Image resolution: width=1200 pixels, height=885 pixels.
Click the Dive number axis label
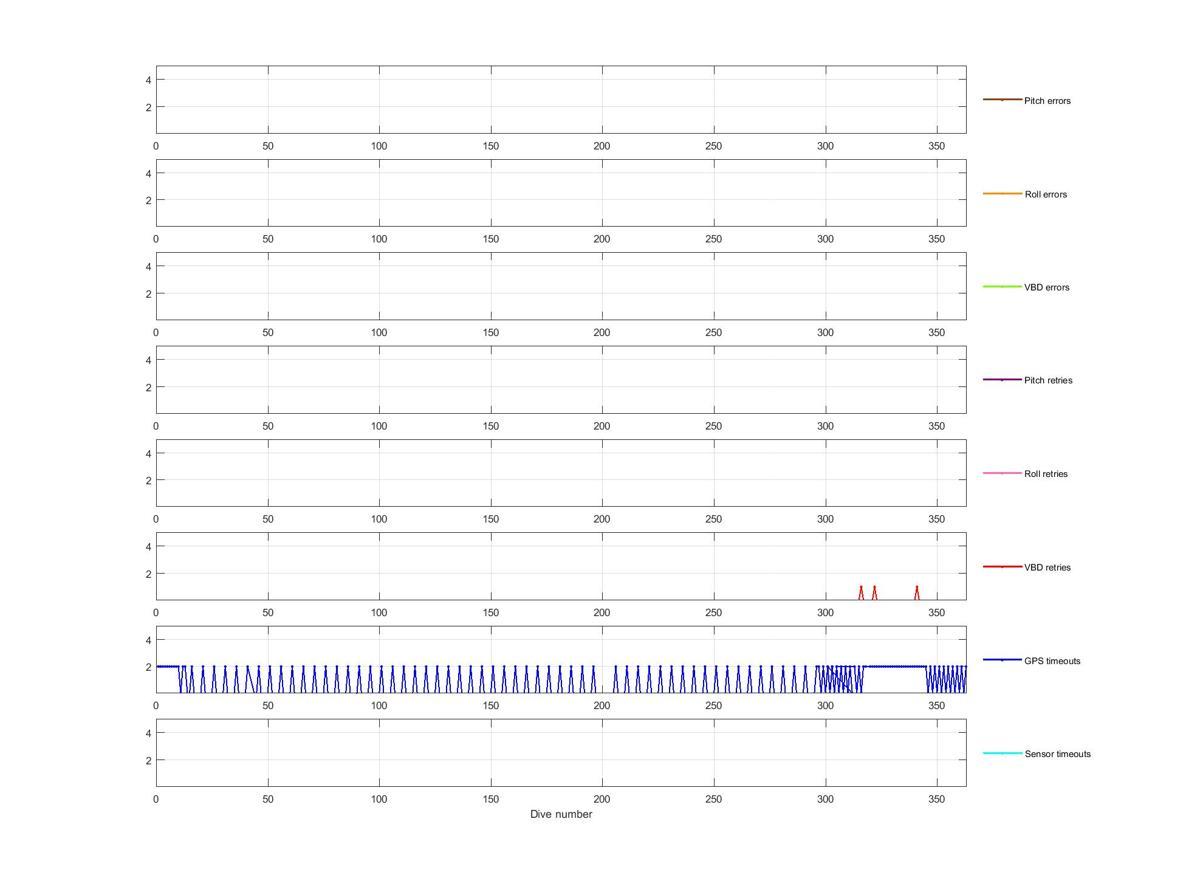pos(561,814)
